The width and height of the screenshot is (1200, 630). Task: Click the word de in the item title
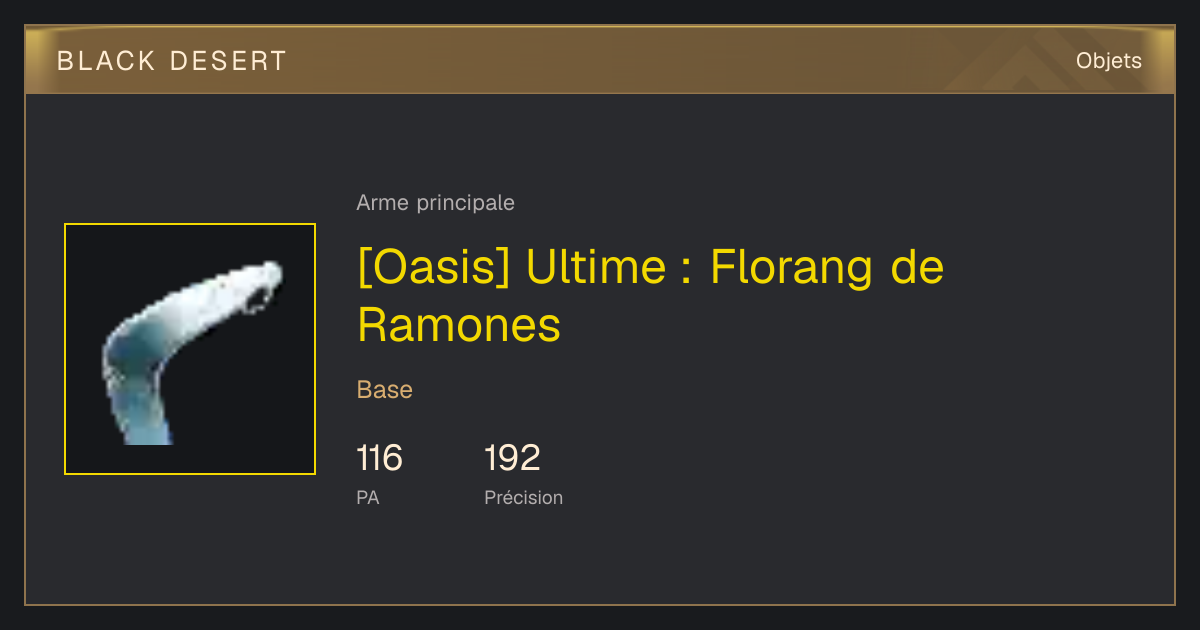[916, 268]
